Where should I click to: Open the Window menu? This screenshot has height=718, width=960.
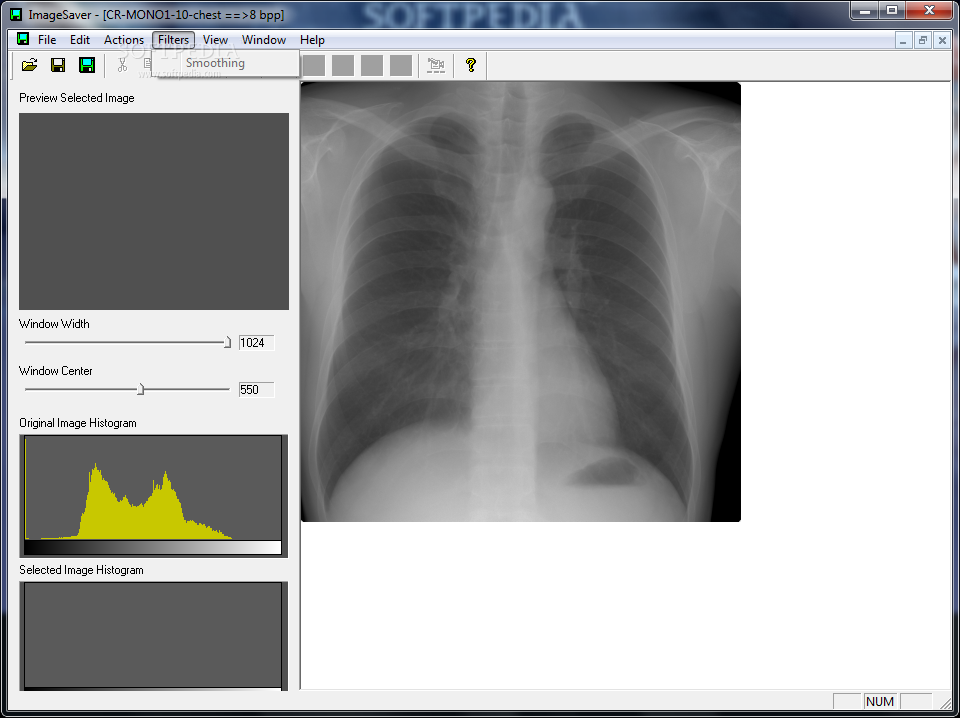[264, 40]
